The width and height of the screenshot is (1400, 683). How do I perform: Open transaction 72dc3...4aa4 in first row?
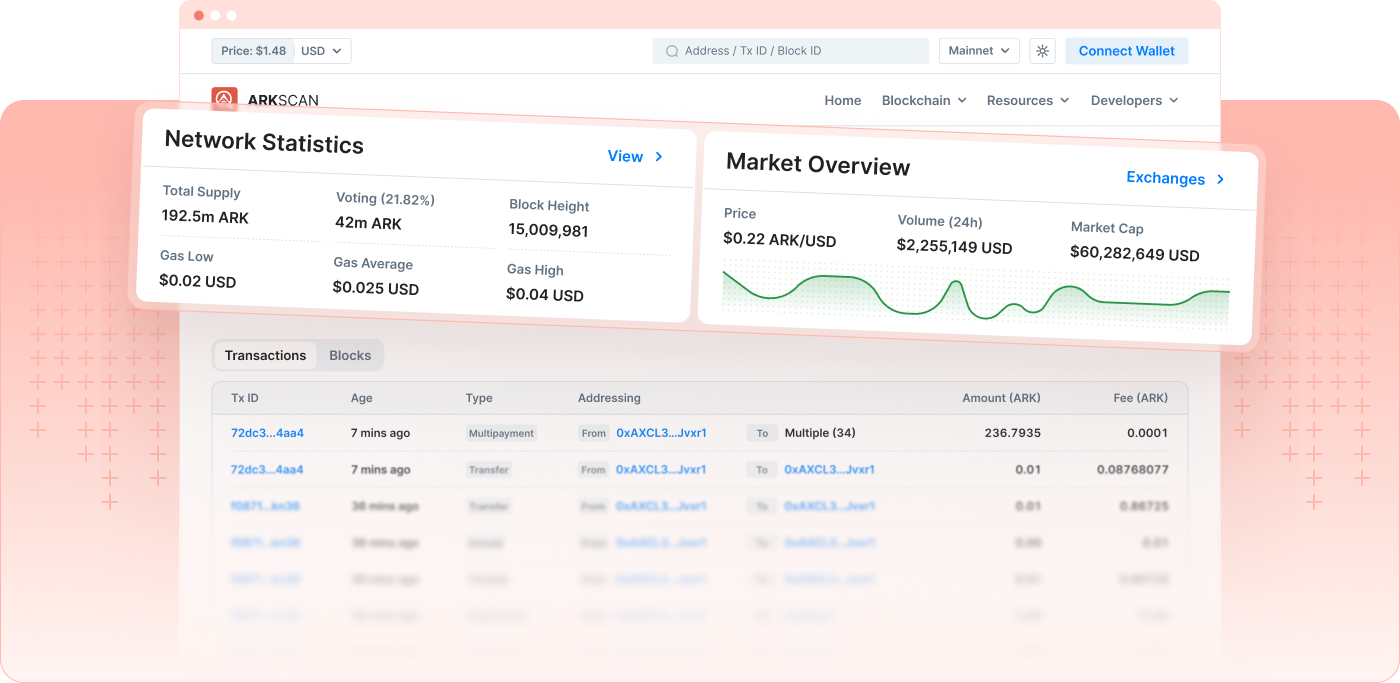tap(267, 433)
